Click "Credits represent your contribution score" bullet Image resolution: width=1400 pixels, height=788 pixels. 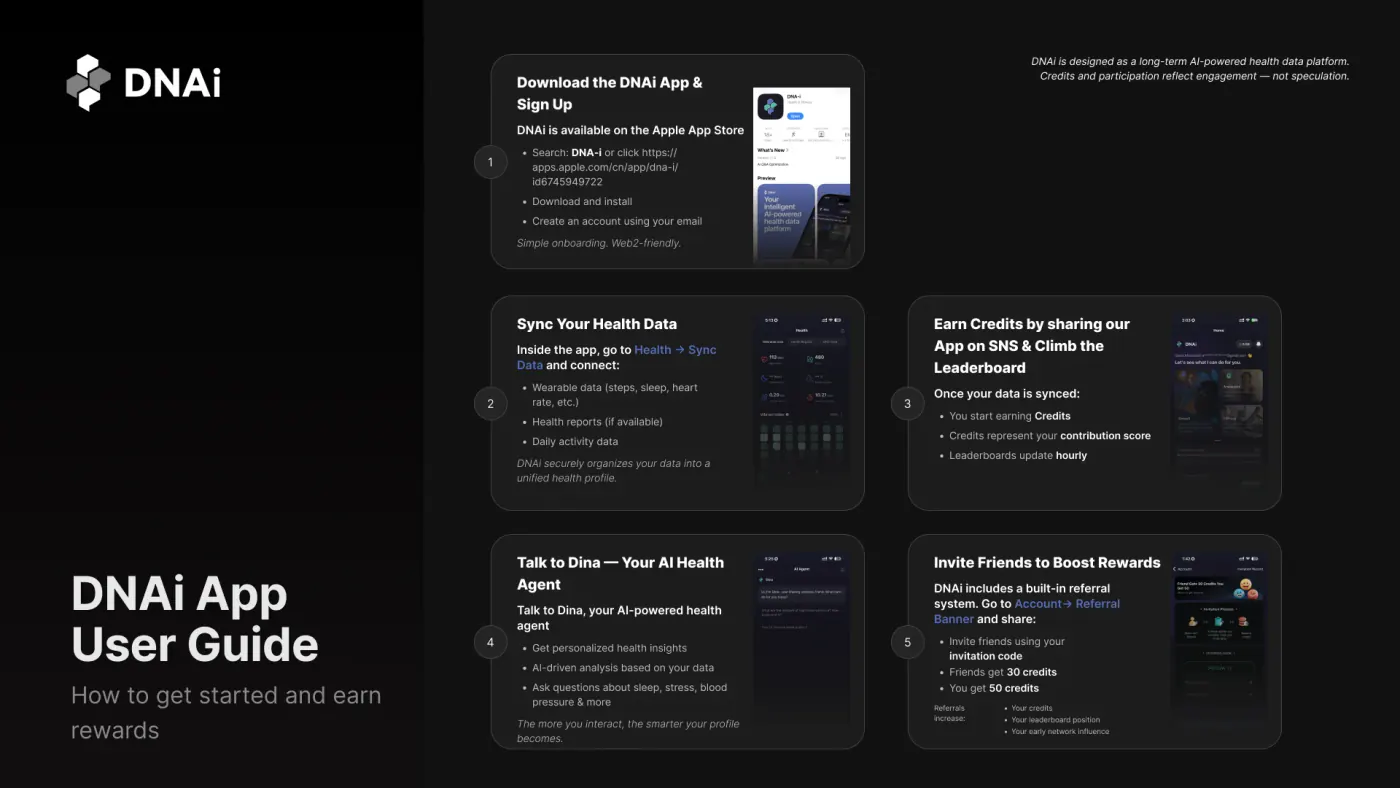(1050, 436)
